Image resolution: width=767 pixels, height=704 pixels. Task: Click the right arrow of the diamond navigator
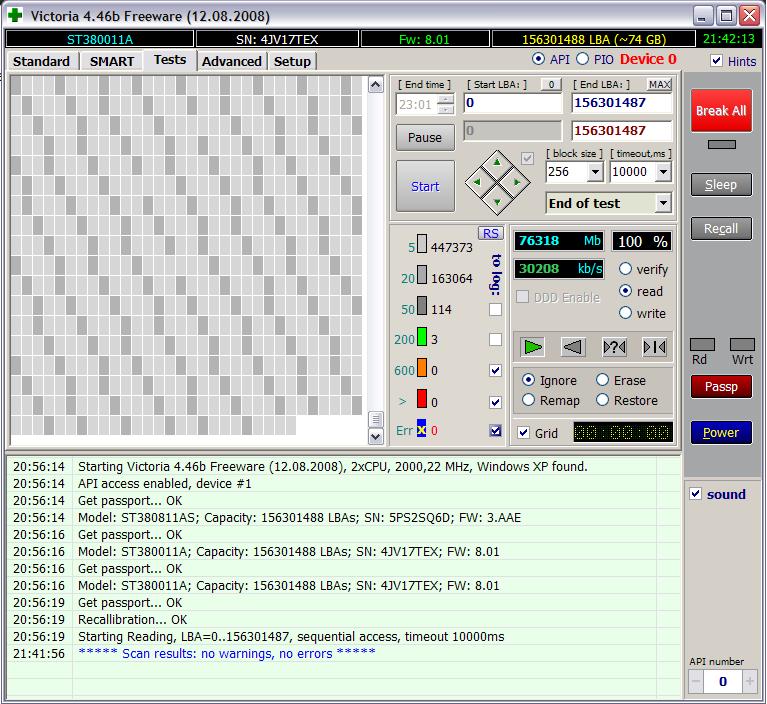pyautogui.click(x=517, y=182)
